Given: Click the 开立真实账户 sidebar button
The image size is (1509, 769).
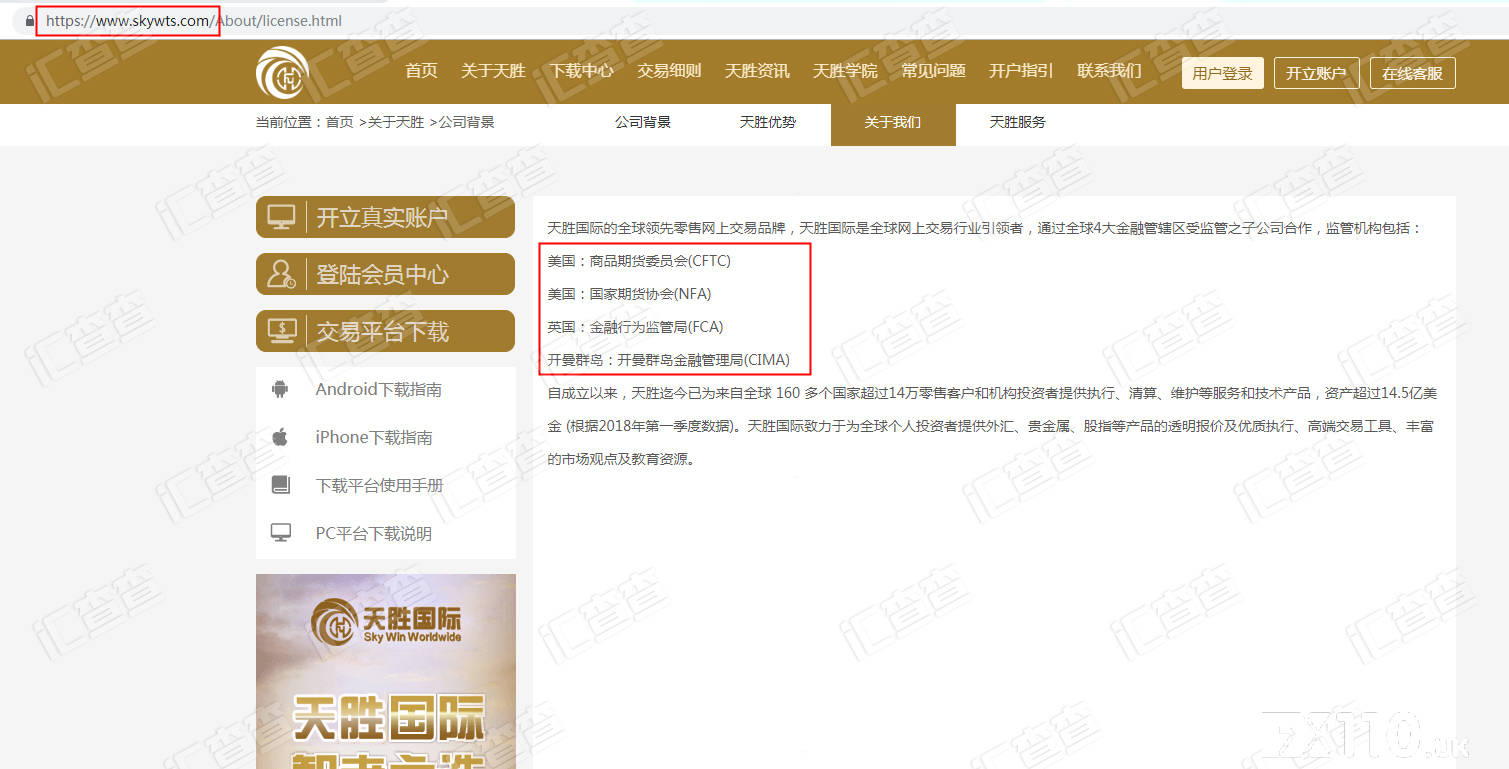Looking at the screenshot, I should point(385,217).
